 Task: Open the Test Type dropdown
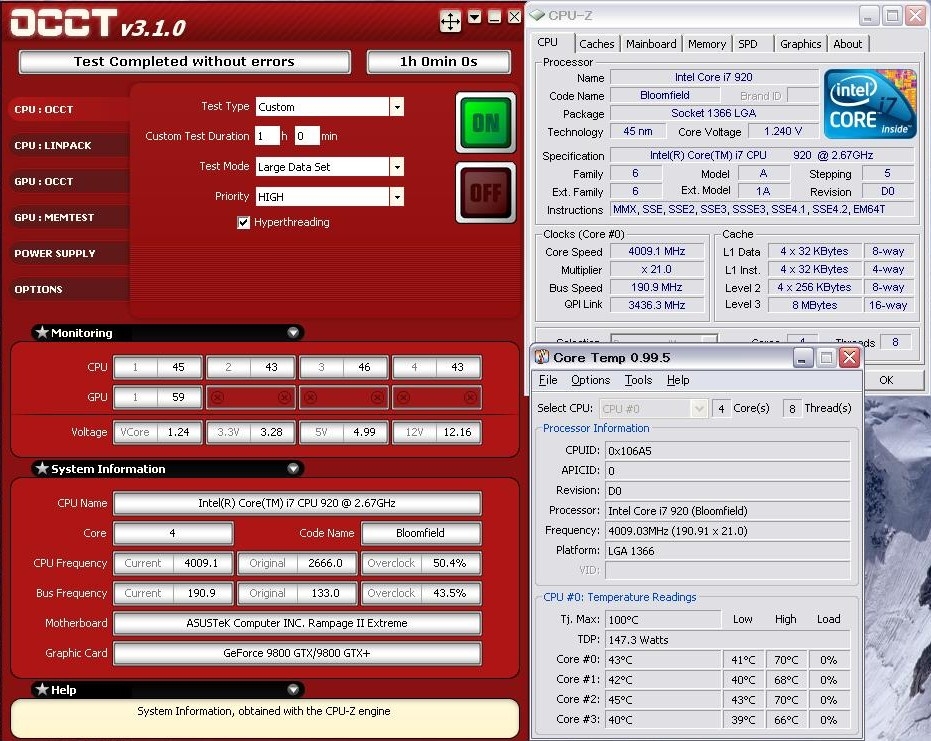(x=397, y=107)
